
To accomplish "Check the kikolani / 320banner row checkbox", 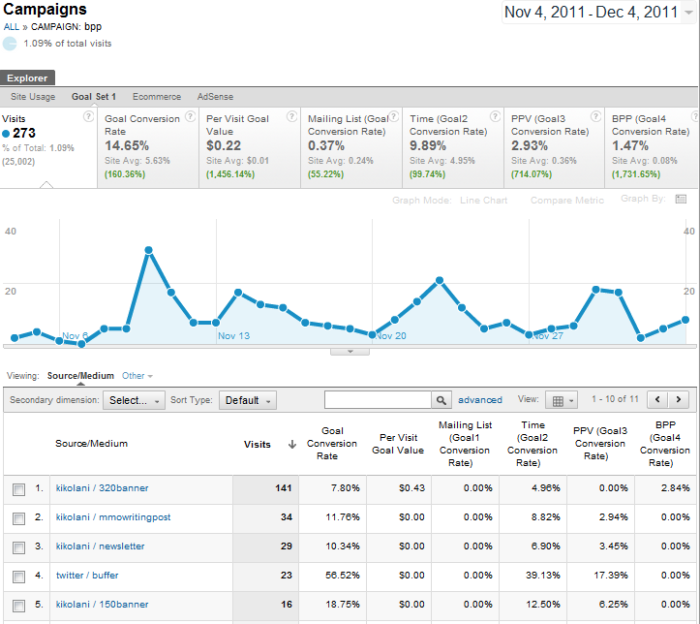I will [19, 490].
